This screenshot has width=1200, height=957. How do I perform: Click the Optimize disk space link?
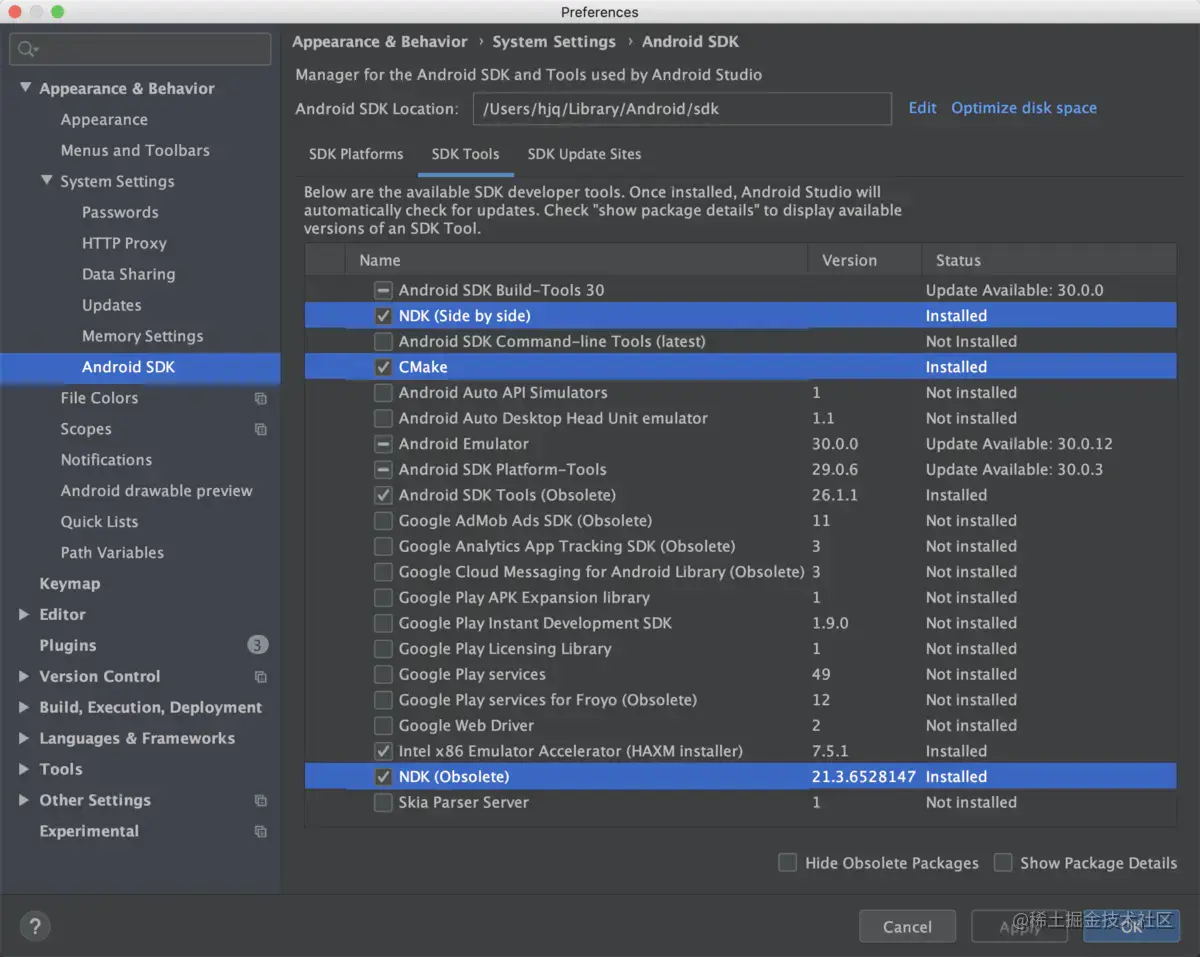[1024, 108]
